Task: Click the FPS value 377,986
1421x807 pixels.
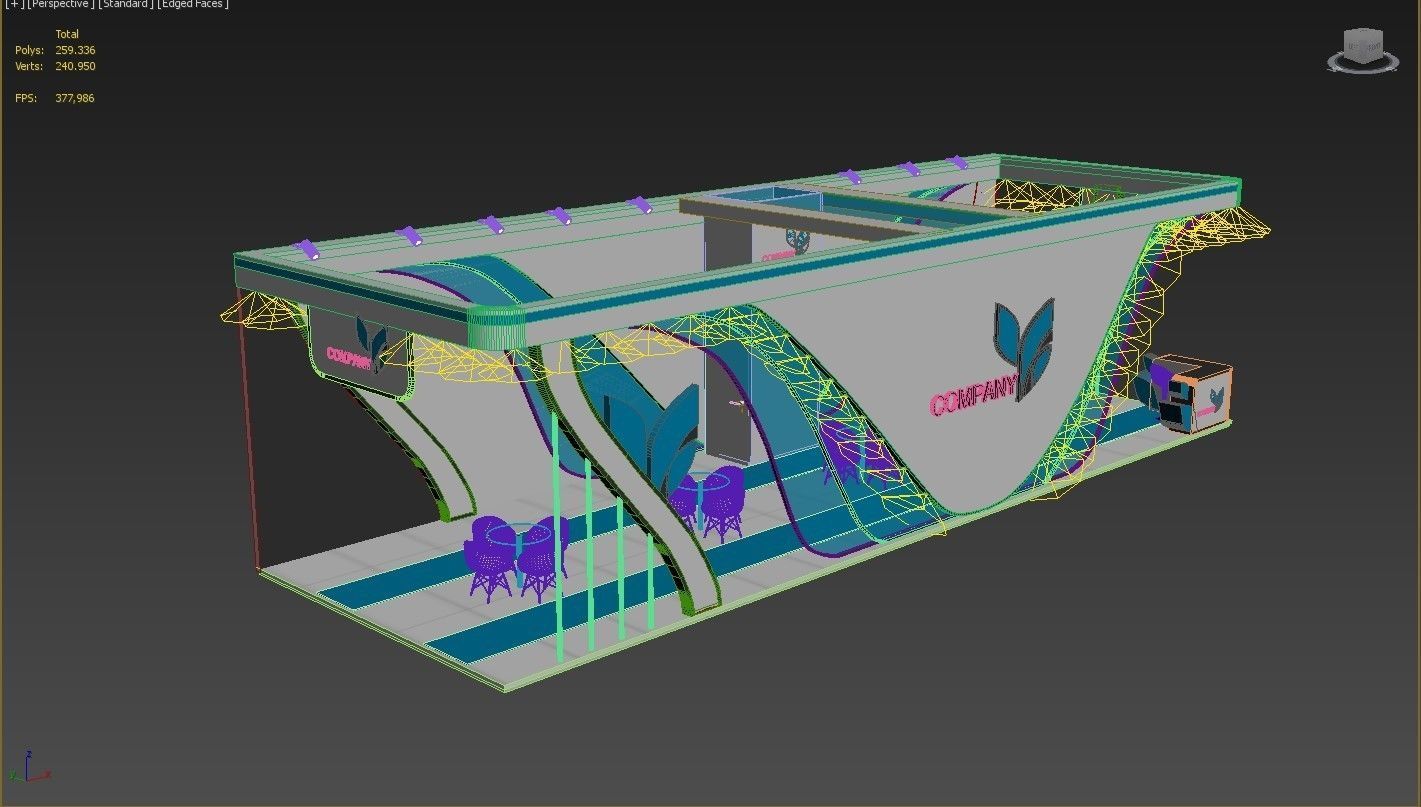Action: [x=75, y=98]
